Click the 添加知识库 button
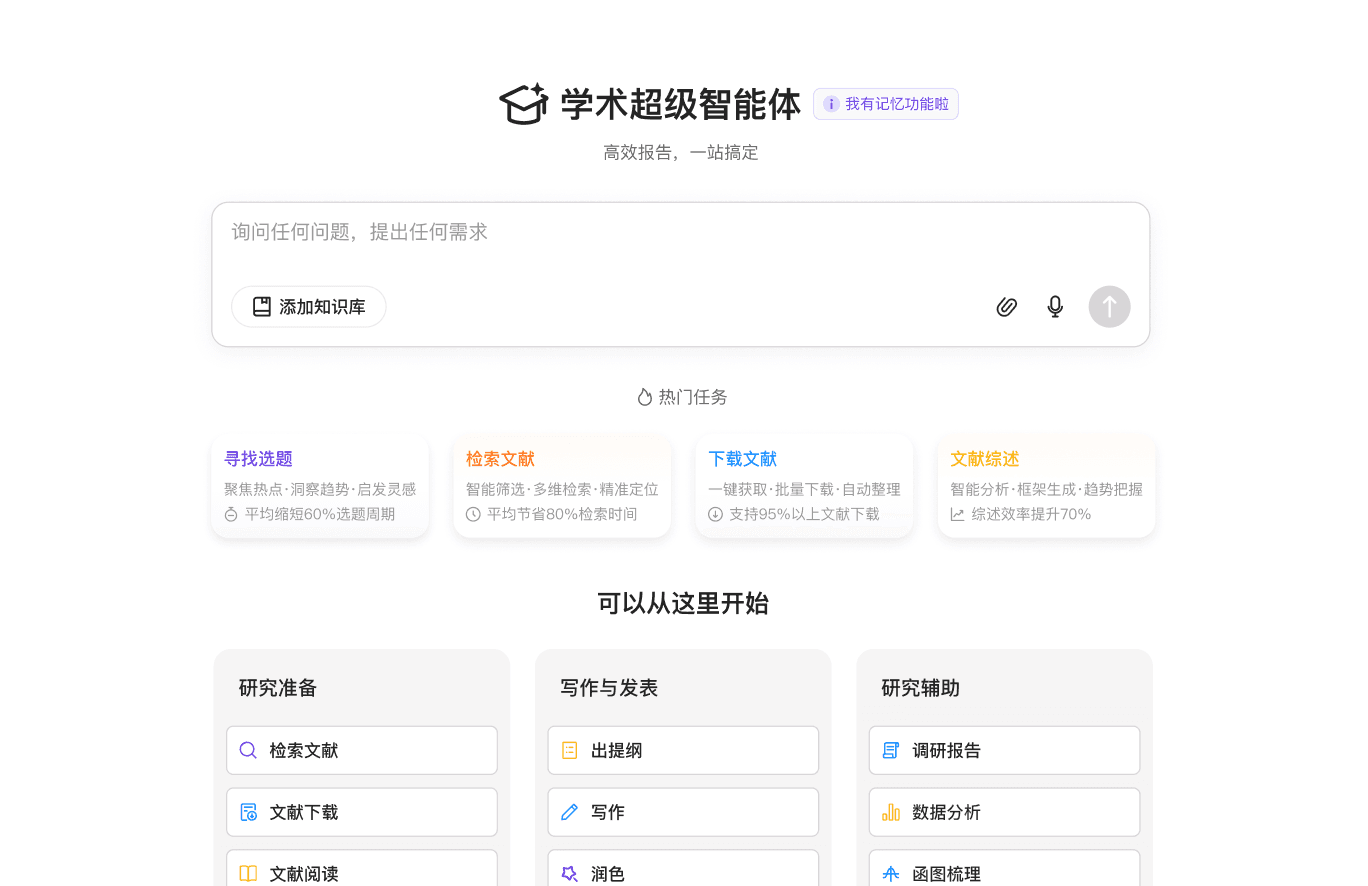The image size is (1368, 886). tap(308, 306)
